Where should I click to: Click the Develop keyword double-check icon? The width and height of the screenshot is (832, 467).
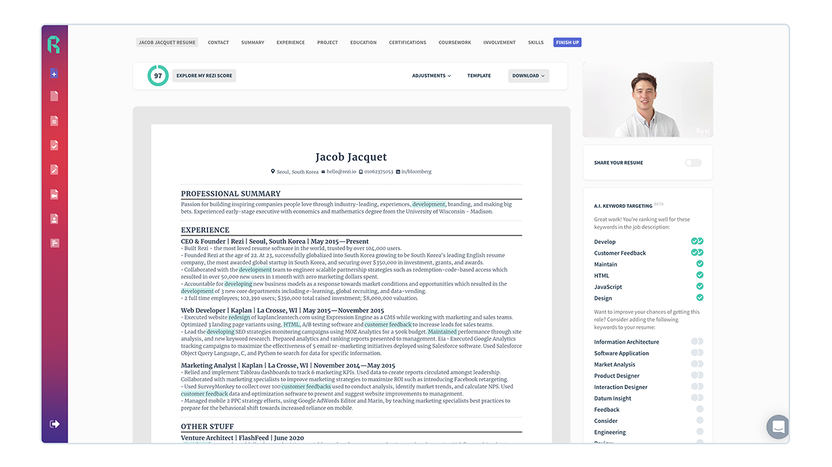click(697, 241)
